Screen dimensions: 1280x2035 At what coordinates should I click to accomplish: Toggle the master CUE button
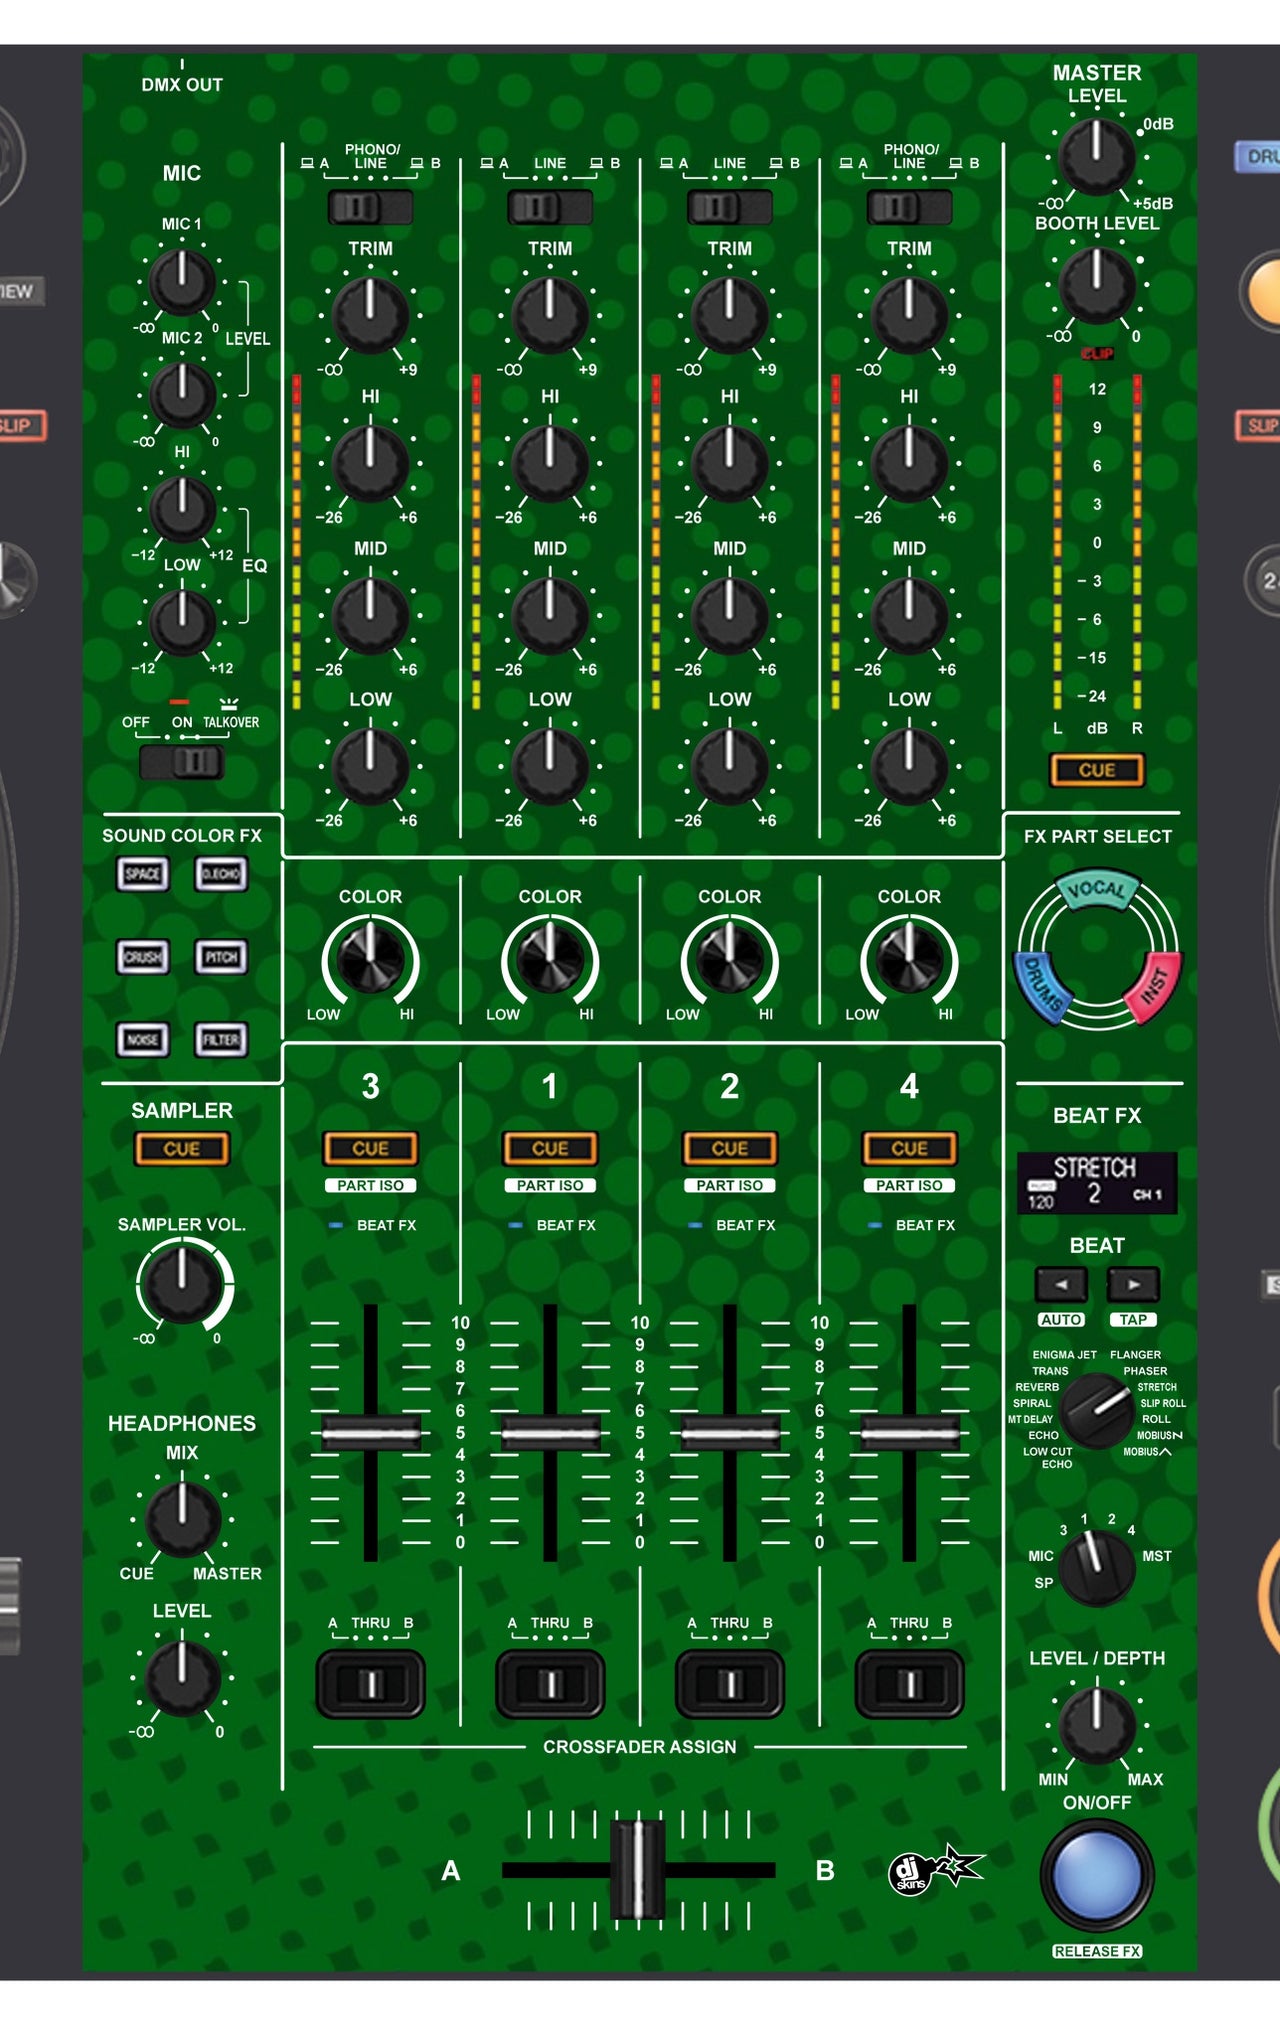click(1097, 770)
